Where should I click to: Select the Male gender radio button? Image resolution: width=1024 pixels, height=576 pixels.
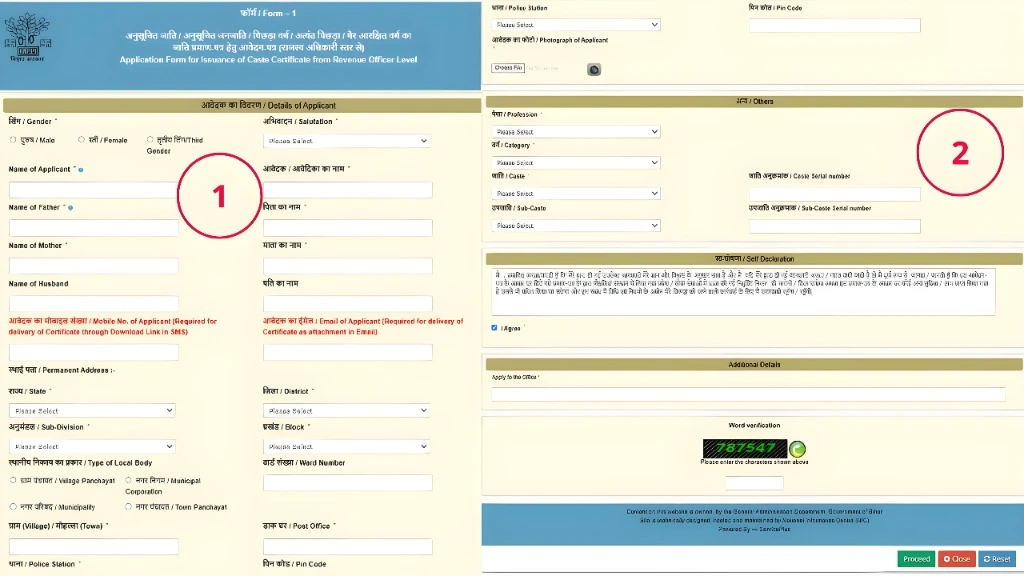pos(13,140)
